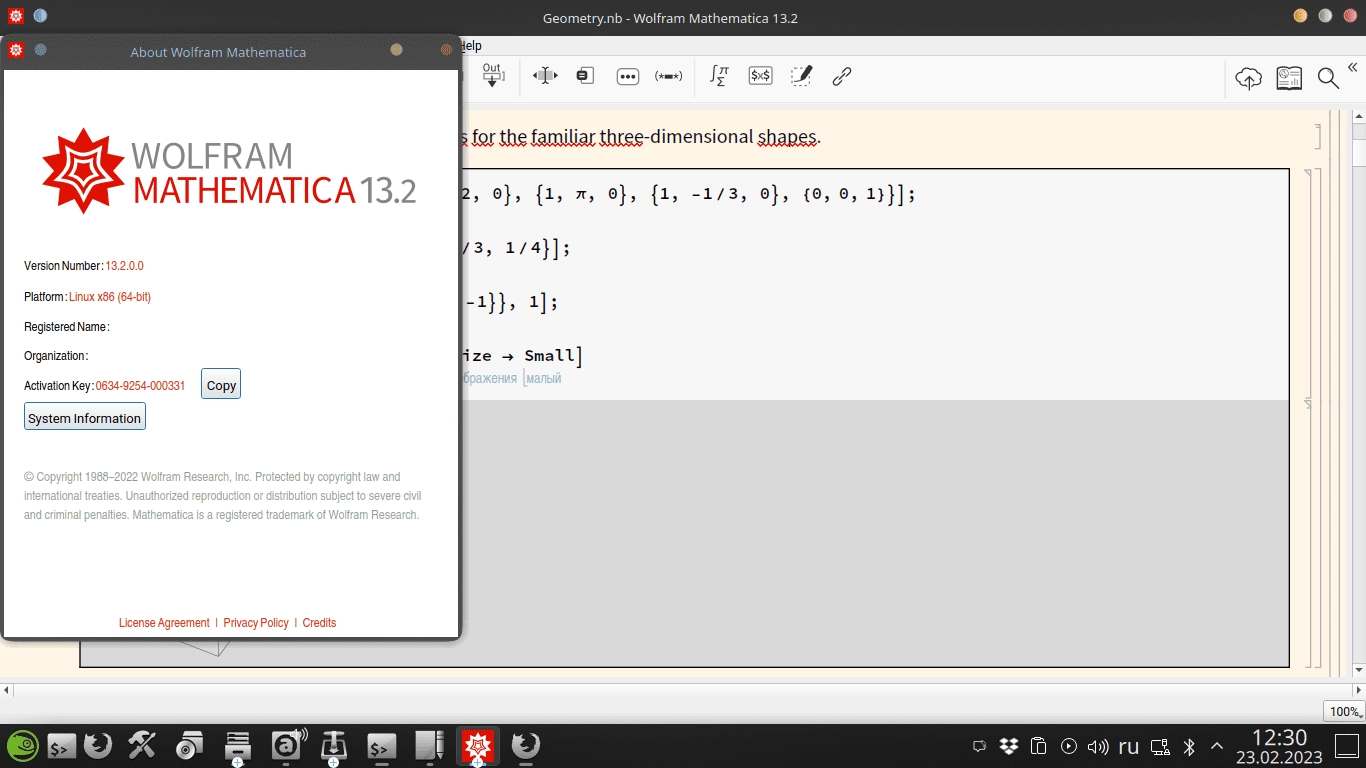Collapse toolbar using the double chevron

tap(1353, 68)
